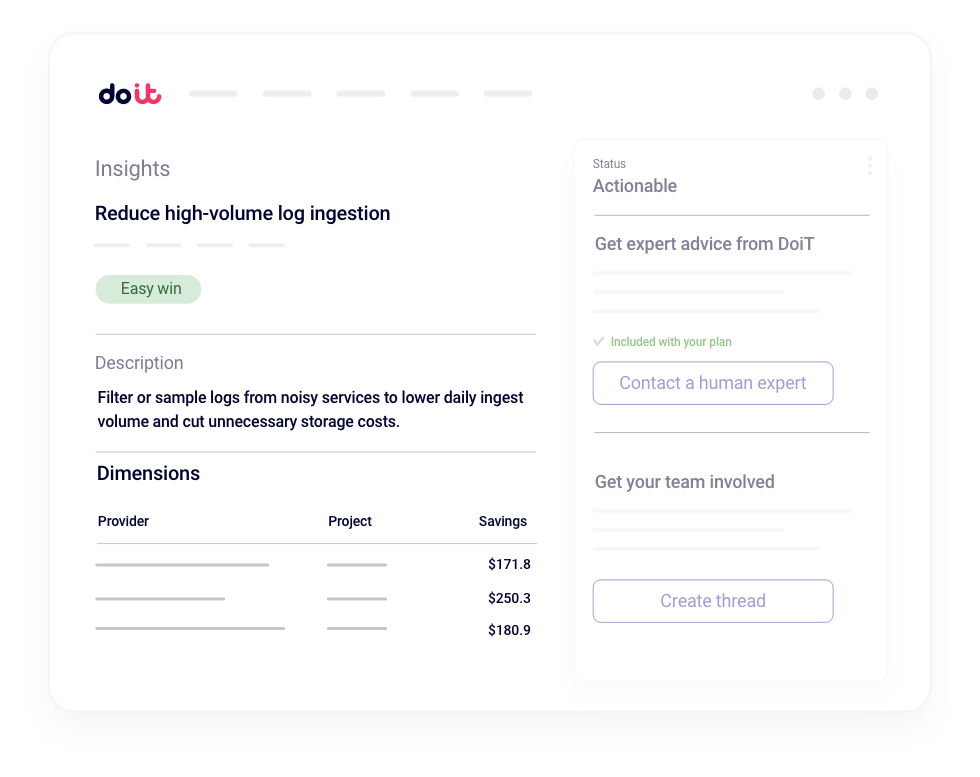
Task: Select the Project column header
Action: pos(350,521)
